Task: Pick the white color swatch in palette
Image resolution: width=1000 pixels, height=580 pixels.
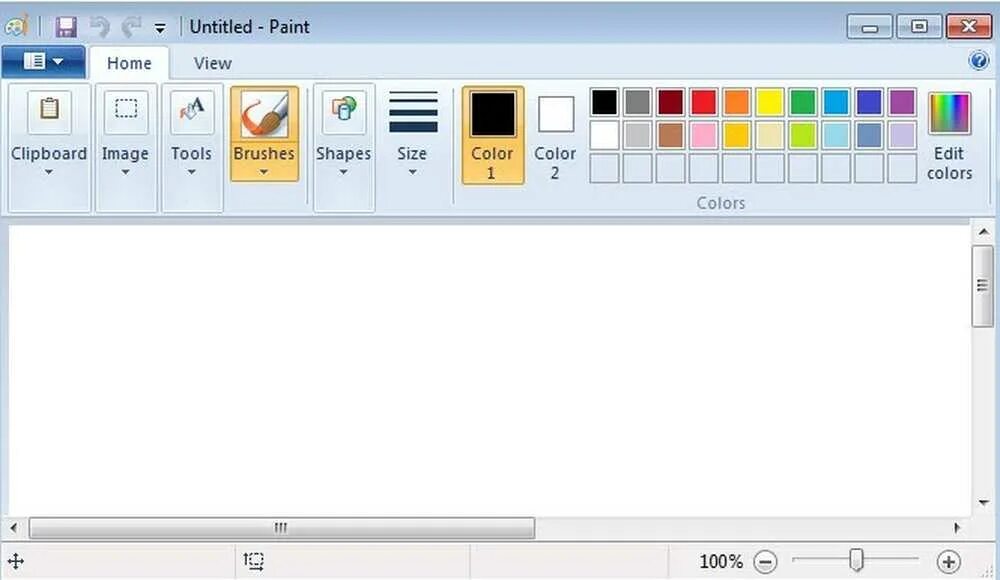Action: (604, 135)
